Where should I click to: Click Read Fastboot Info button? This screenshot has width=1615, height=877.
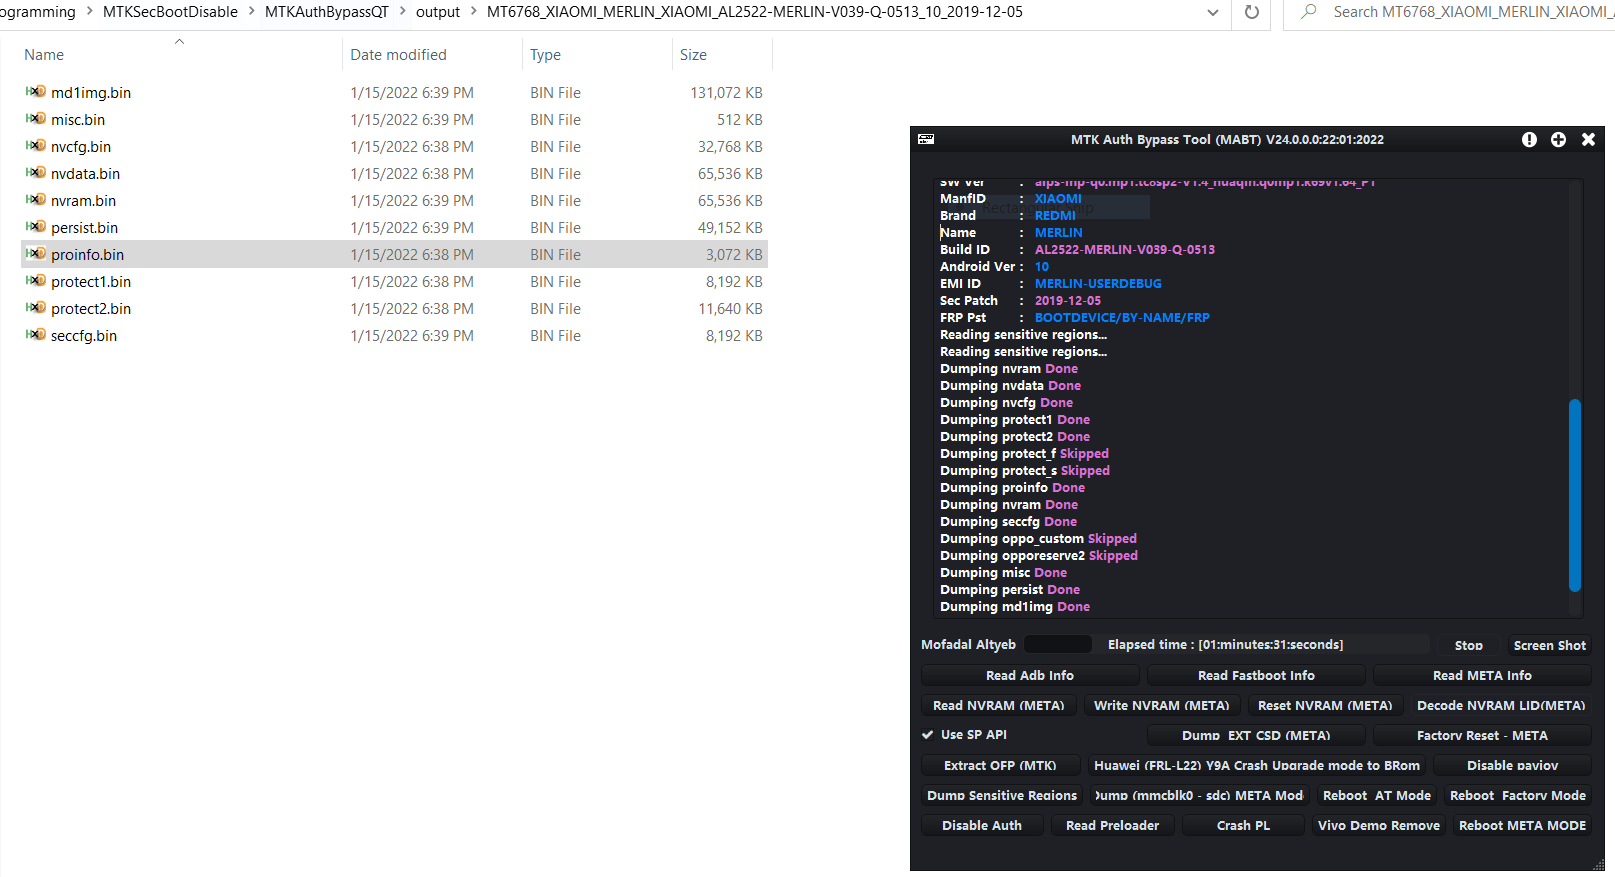click(1256, 676)
